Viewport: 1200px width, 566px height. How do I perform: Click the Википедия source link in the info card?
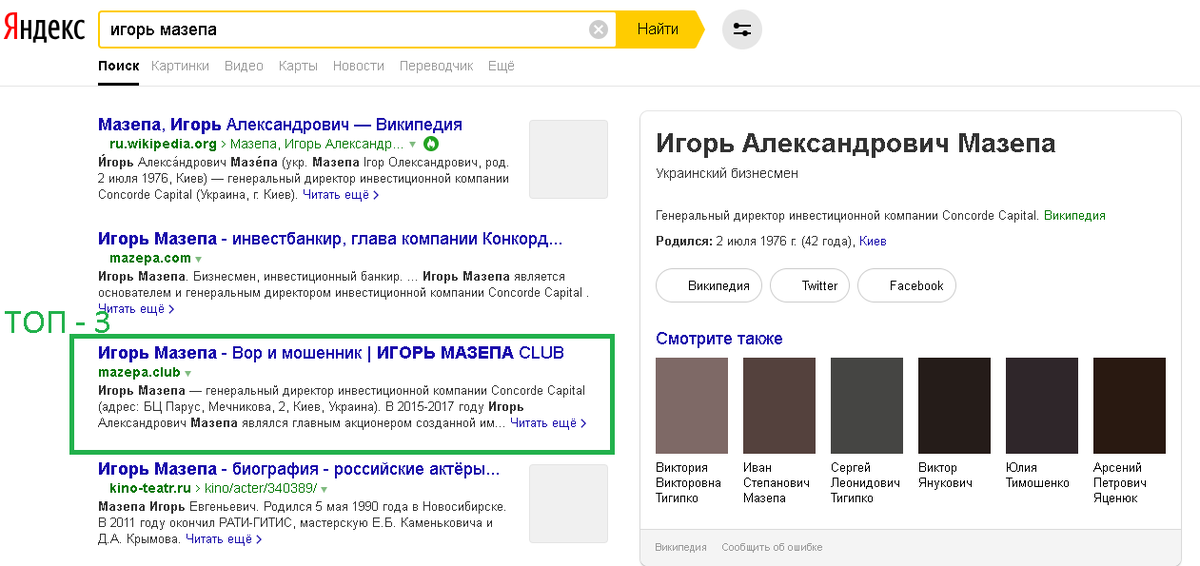pyautogui.click(x=1075, y=215)
